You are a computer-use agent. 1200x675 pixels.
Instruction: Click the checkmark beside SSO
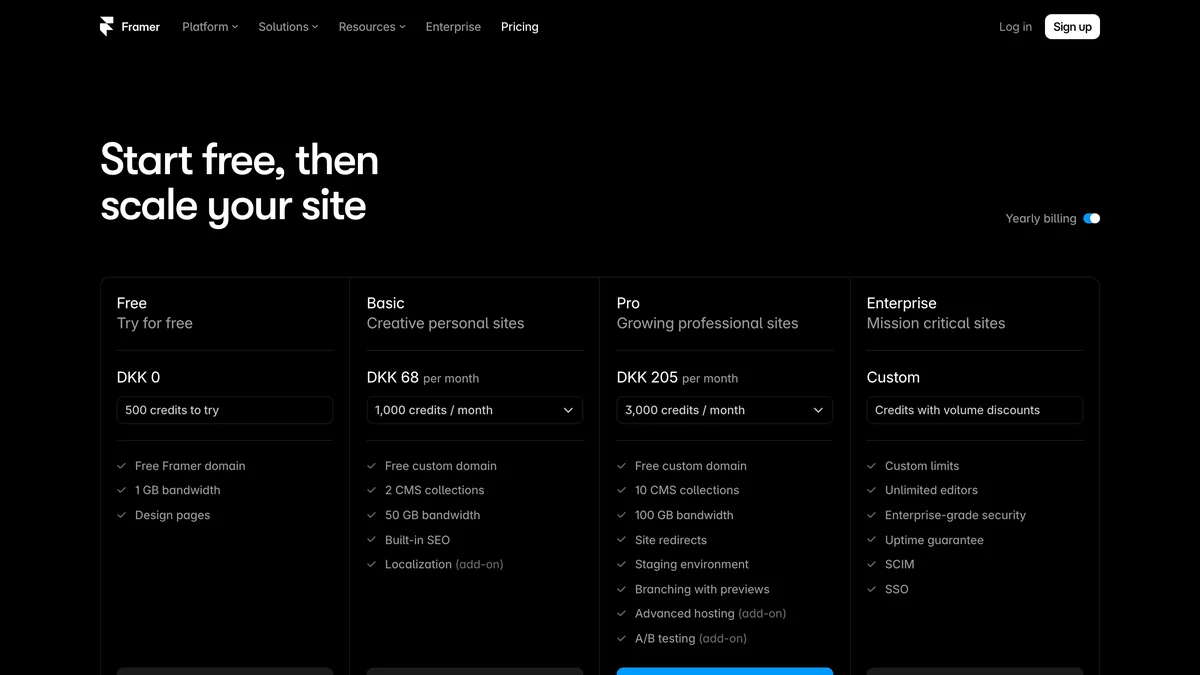872,589
